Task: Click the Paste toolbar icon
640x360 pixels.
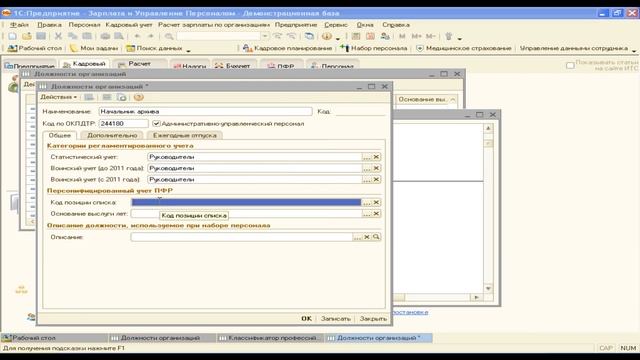Action: coord(87,36)
